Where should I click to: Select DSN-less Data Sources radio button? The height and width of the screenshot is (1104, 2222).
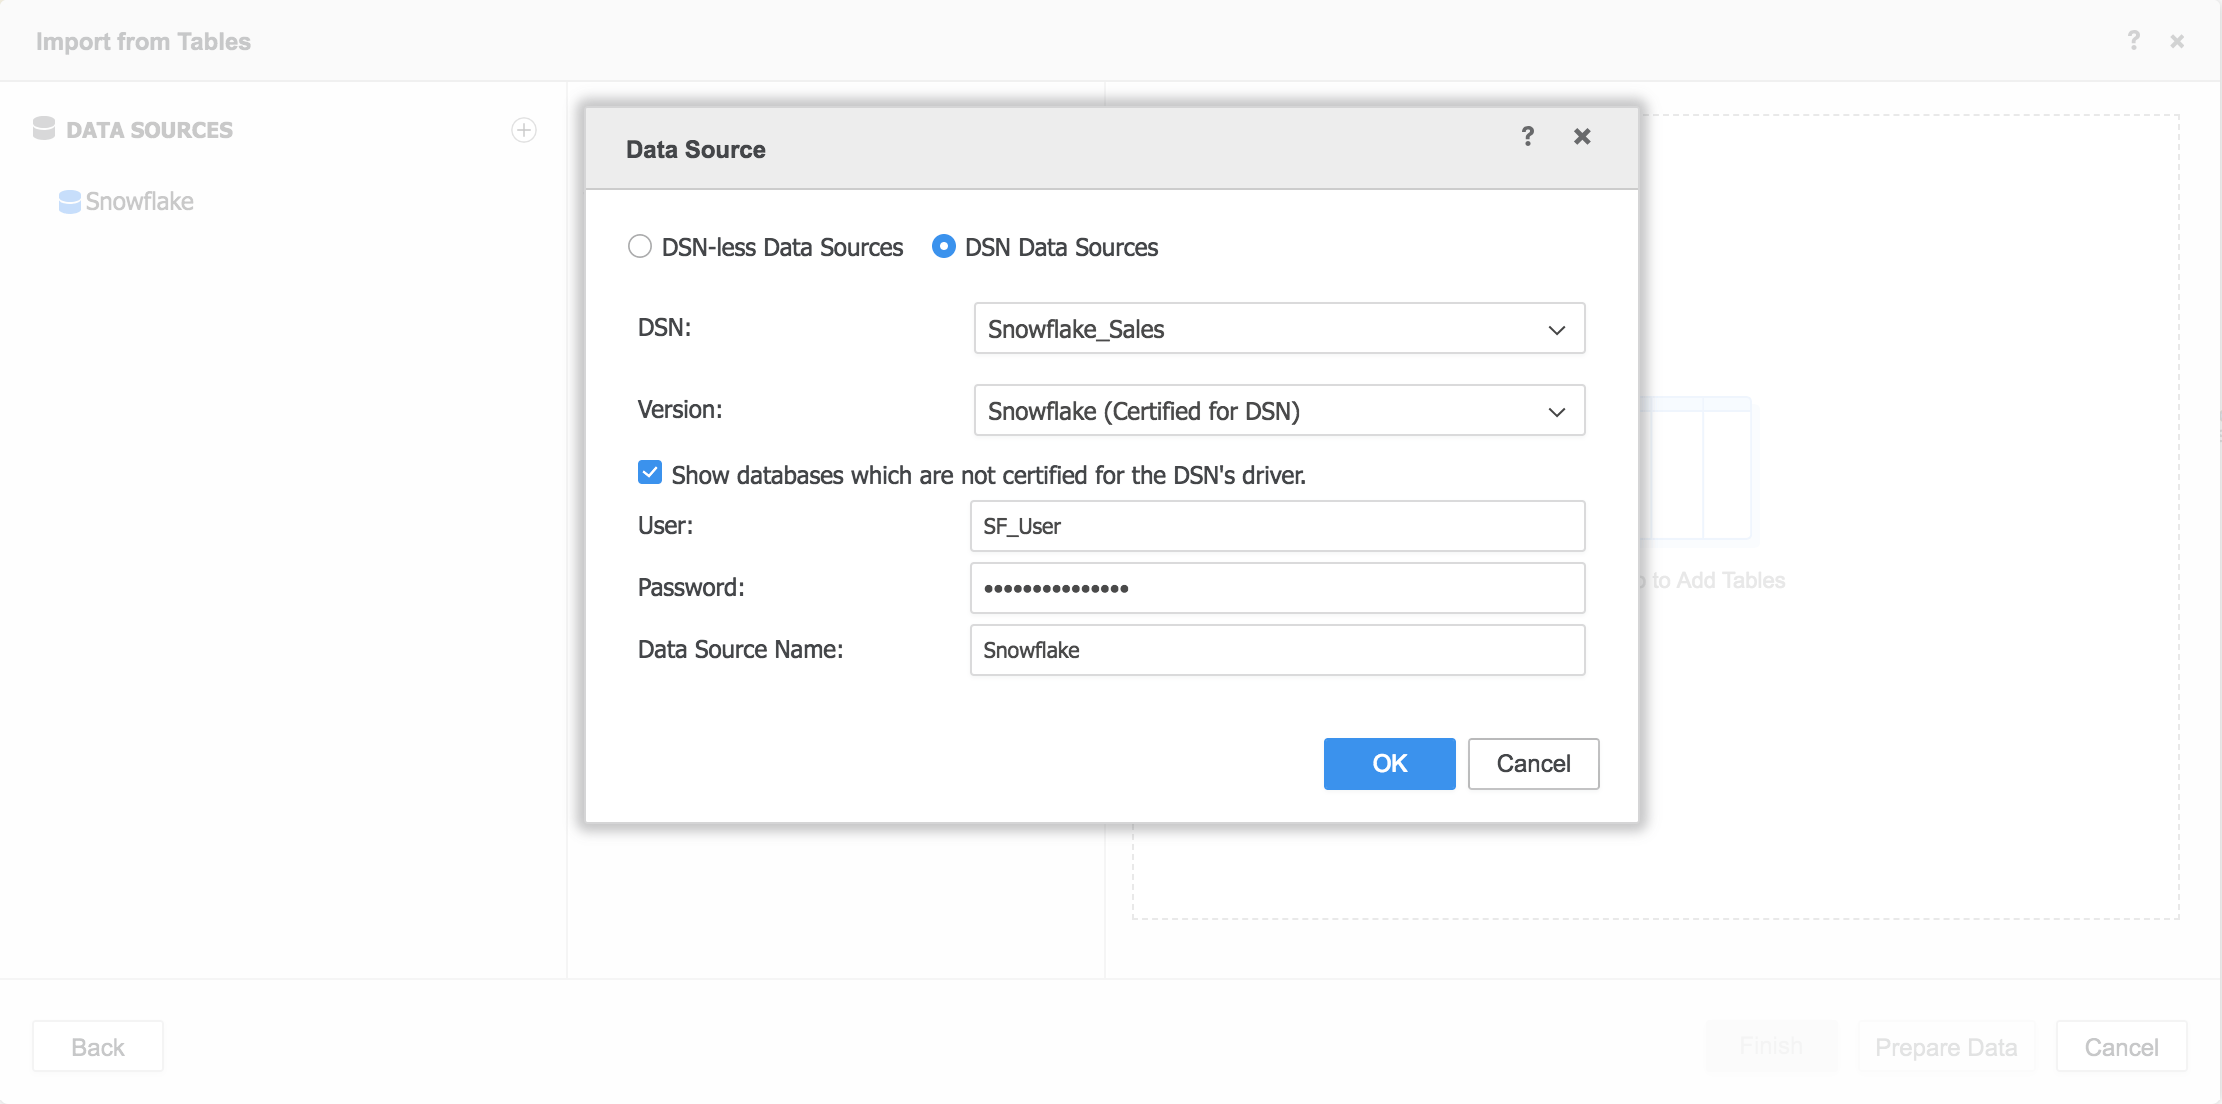click(x=640, y=246)
